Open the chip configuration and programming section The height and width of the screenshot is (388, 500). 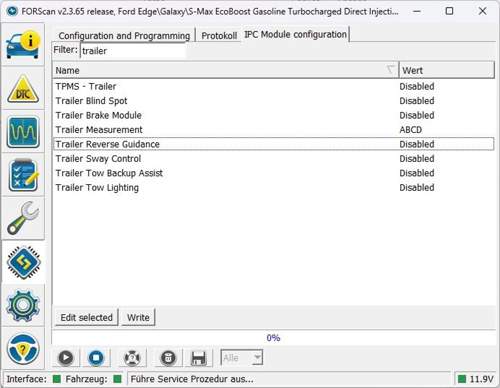coord(23,262)
